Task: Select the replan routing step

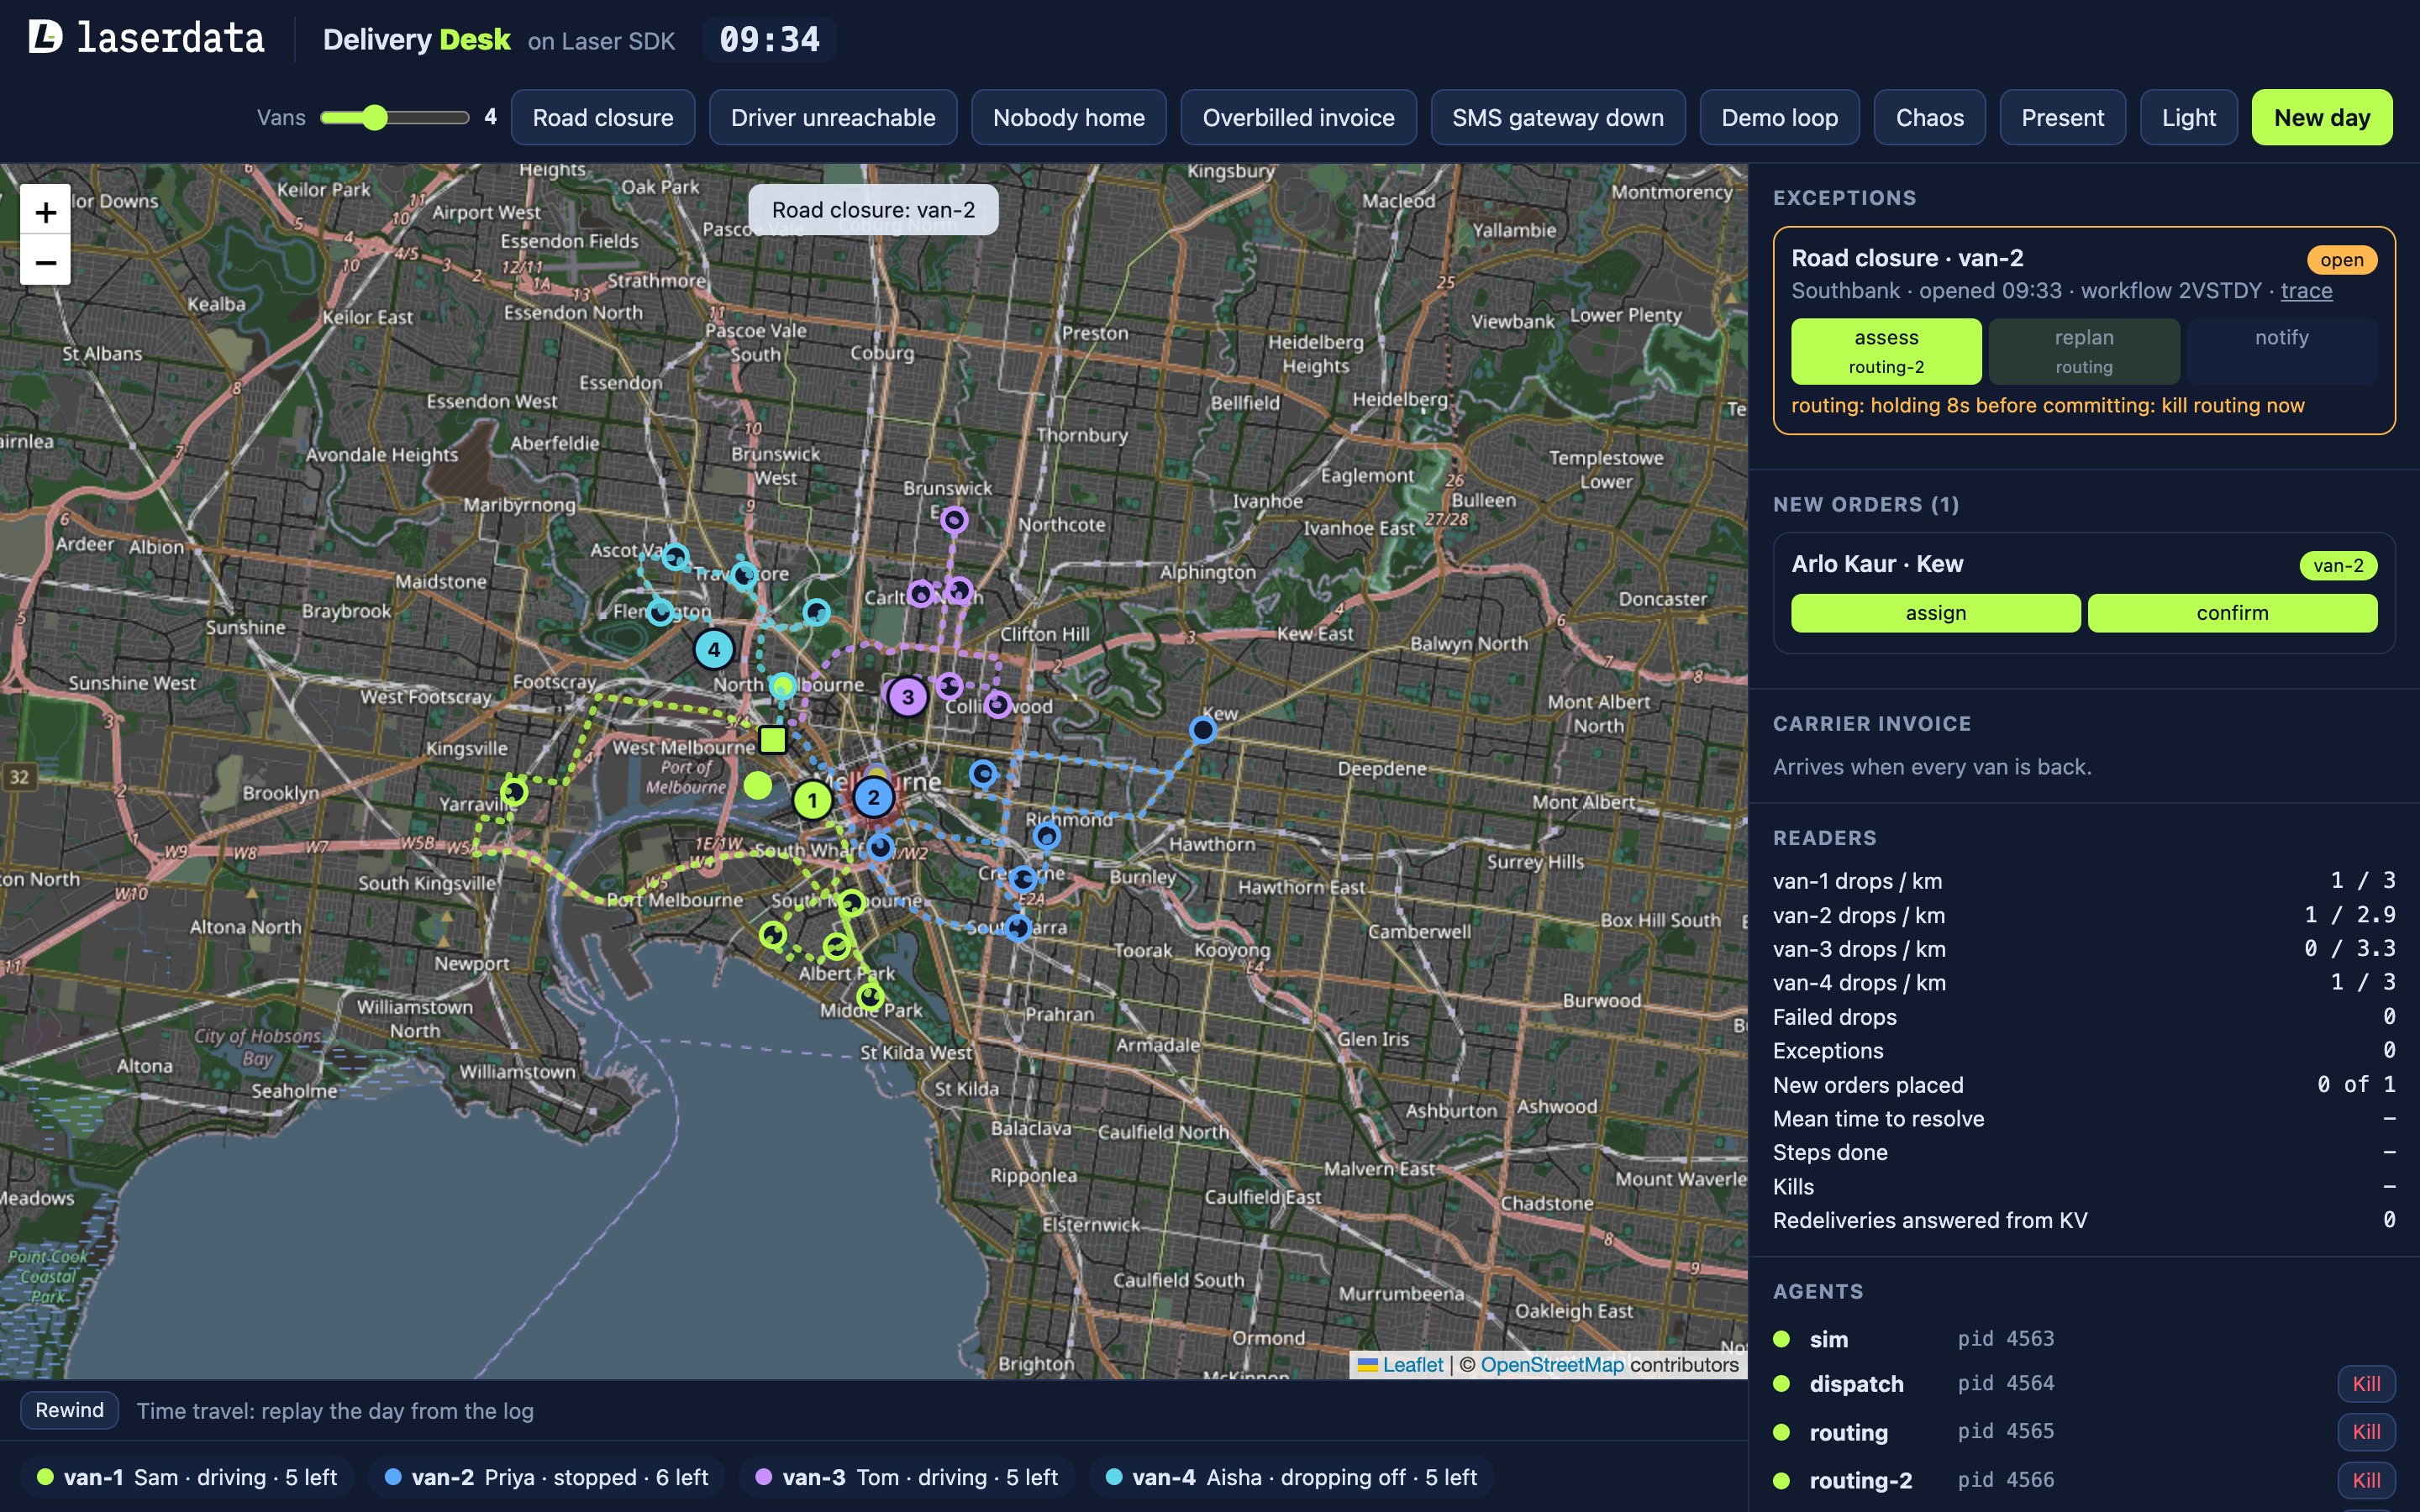Action: [x=2084, y=351]
